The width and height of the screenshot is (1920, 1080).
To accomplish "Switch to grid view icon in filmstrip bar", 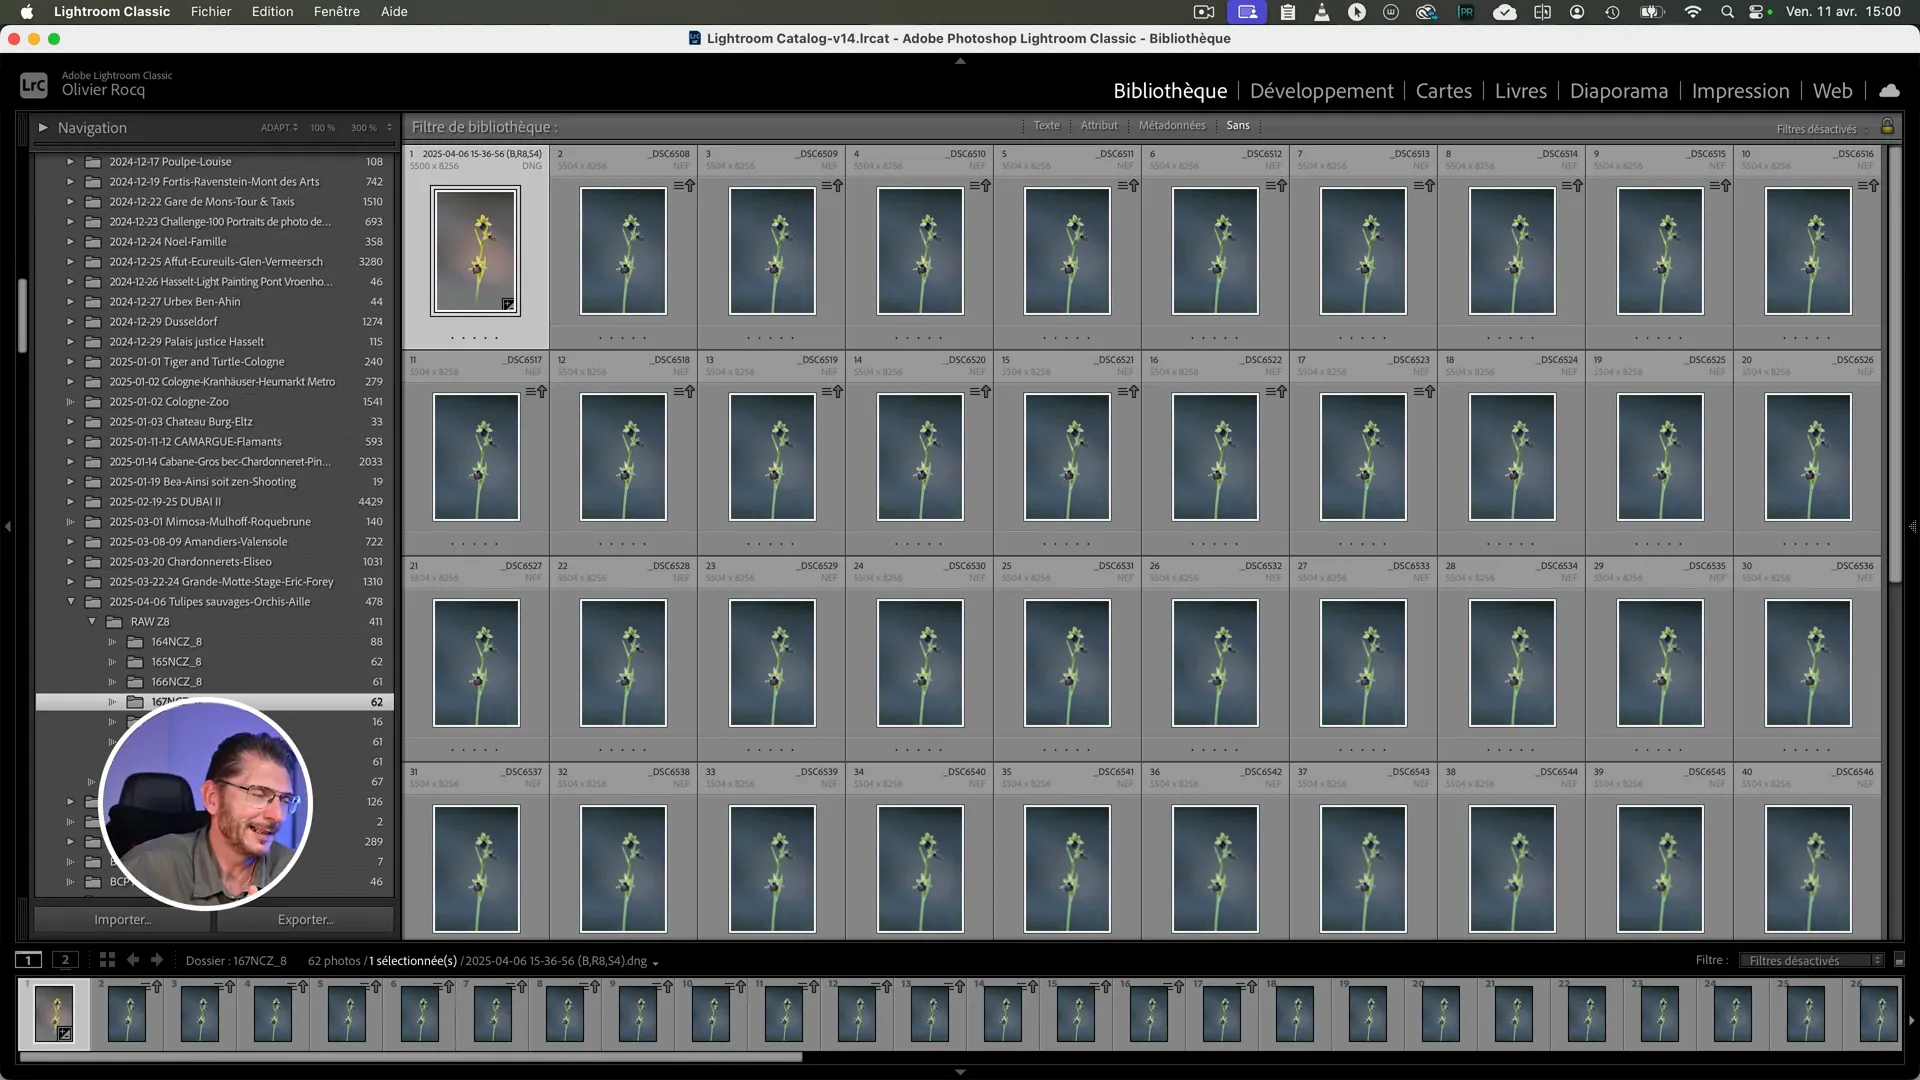I will click(x=107, y=960).
